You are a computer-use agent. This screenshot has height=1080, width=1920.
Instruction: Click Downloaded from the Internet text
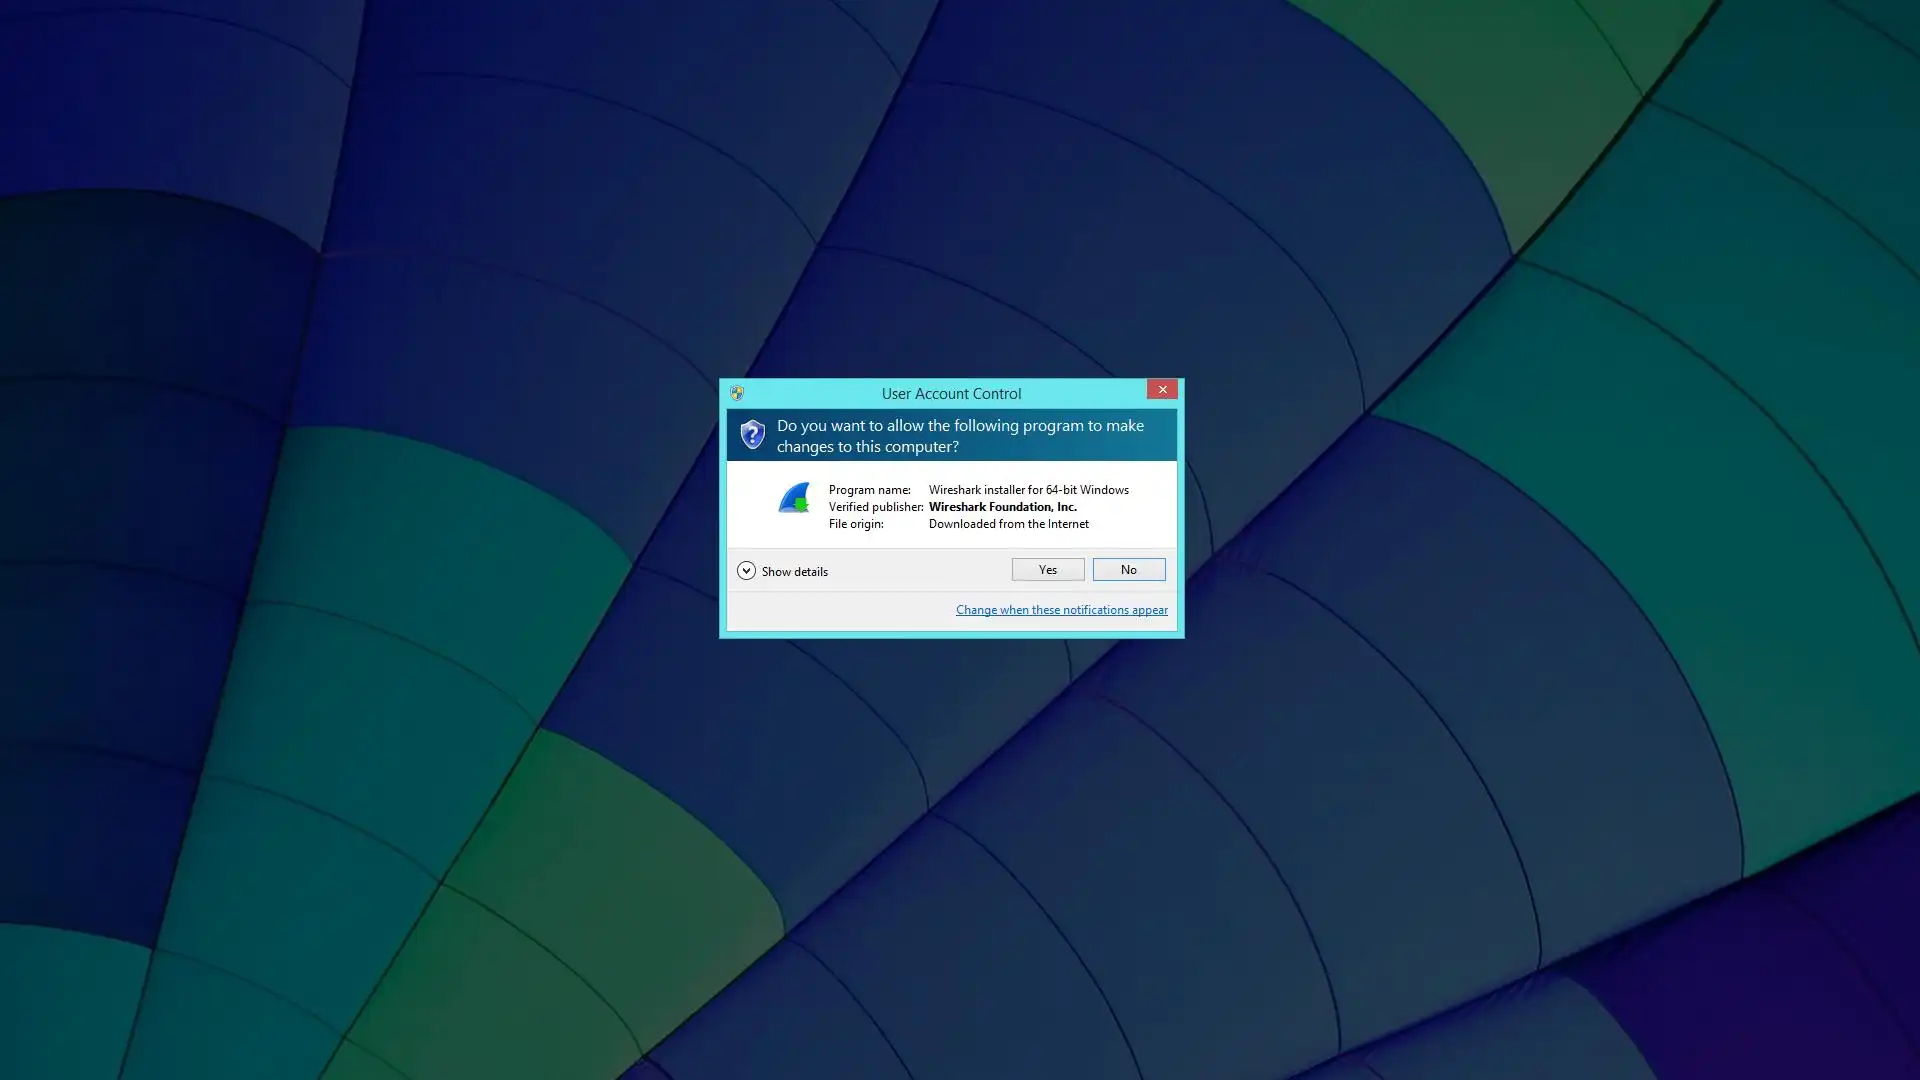coord(1008,524)
